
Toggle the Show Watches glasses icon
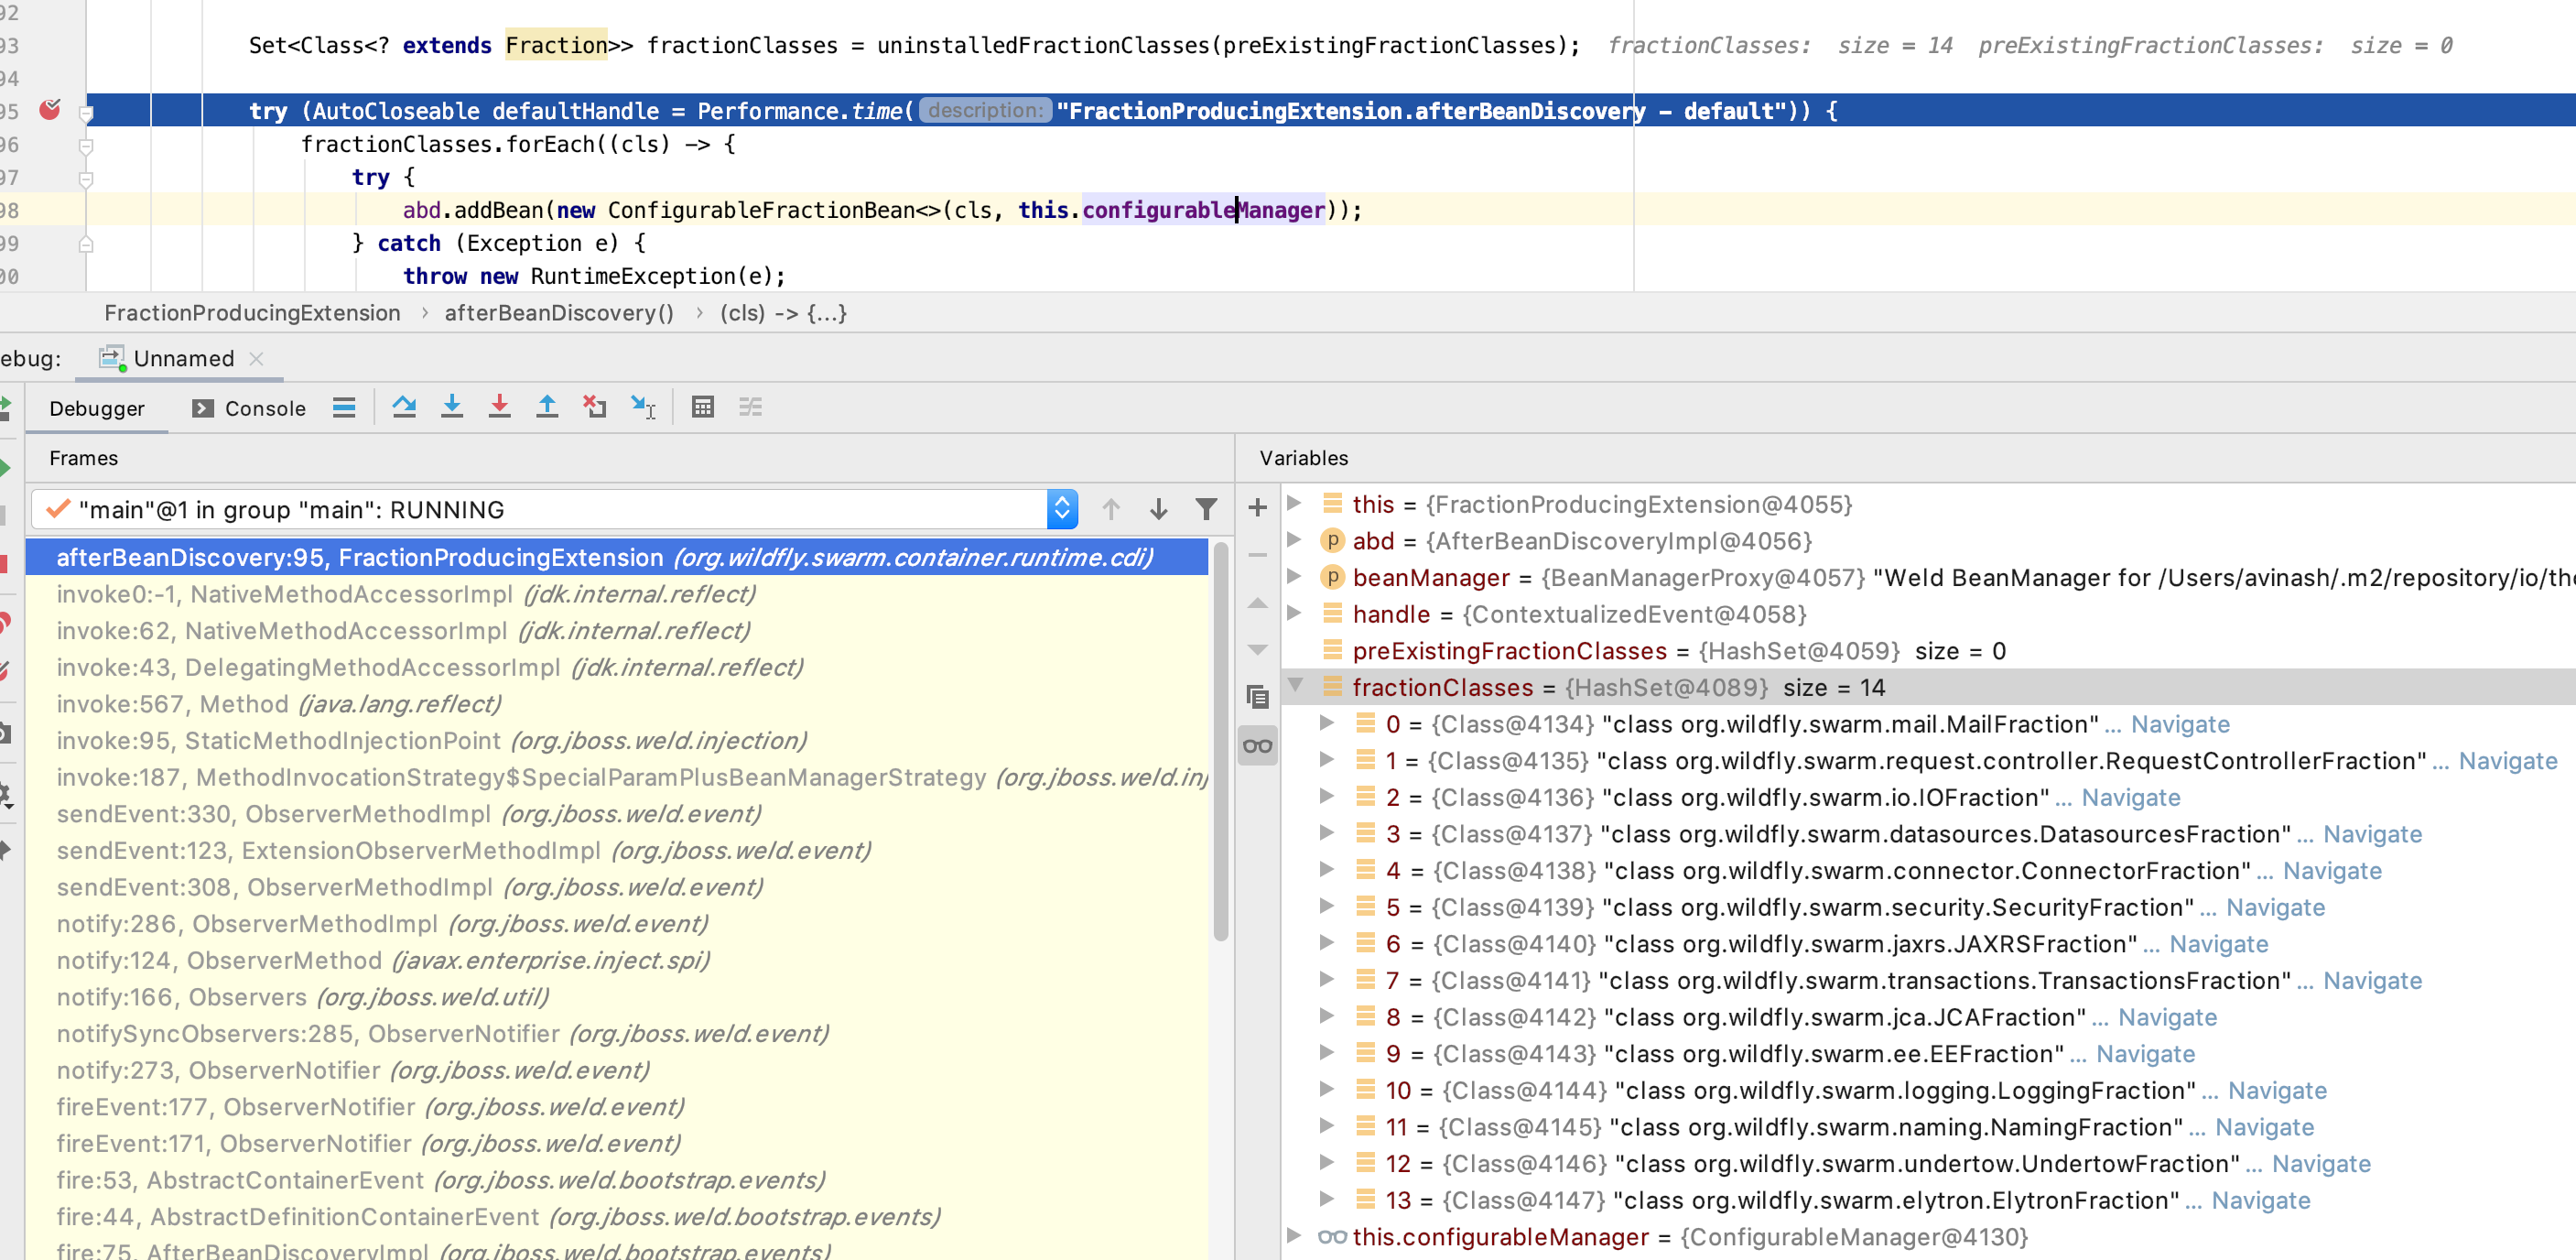click(x=1258, y=746)
